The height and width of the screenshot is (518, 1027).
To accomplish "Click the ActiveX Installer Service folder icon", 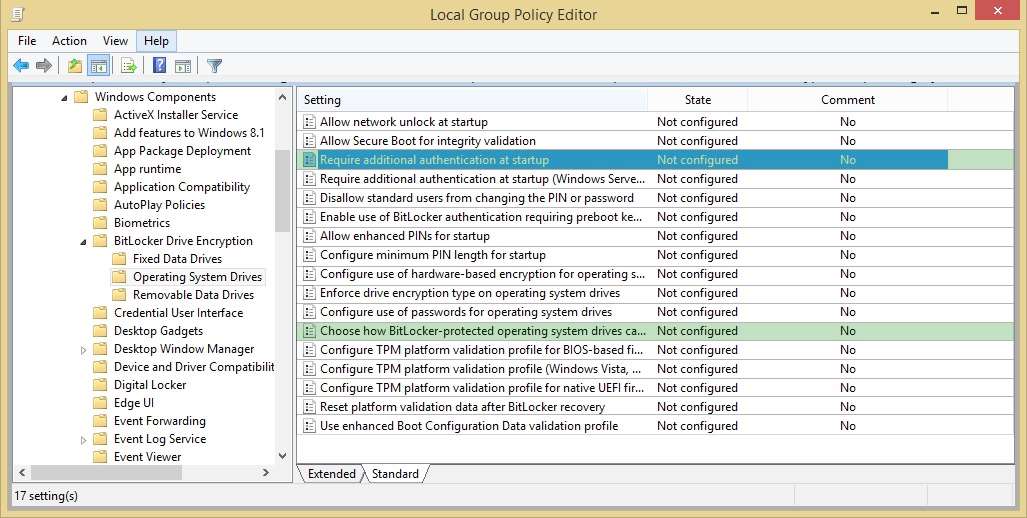I will point(100,115).
